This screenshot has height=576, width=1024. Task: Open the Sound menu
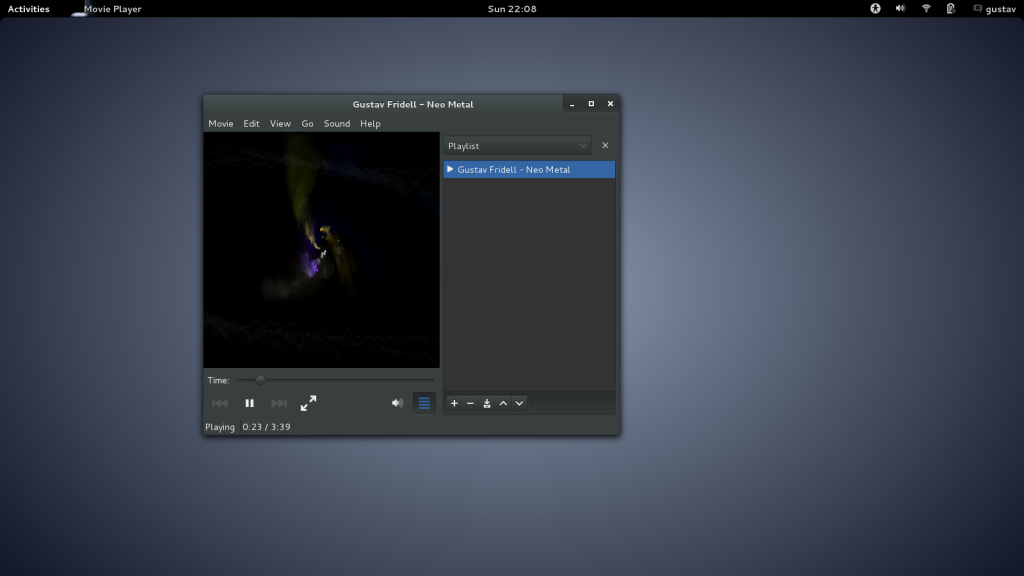coord(337,123)
